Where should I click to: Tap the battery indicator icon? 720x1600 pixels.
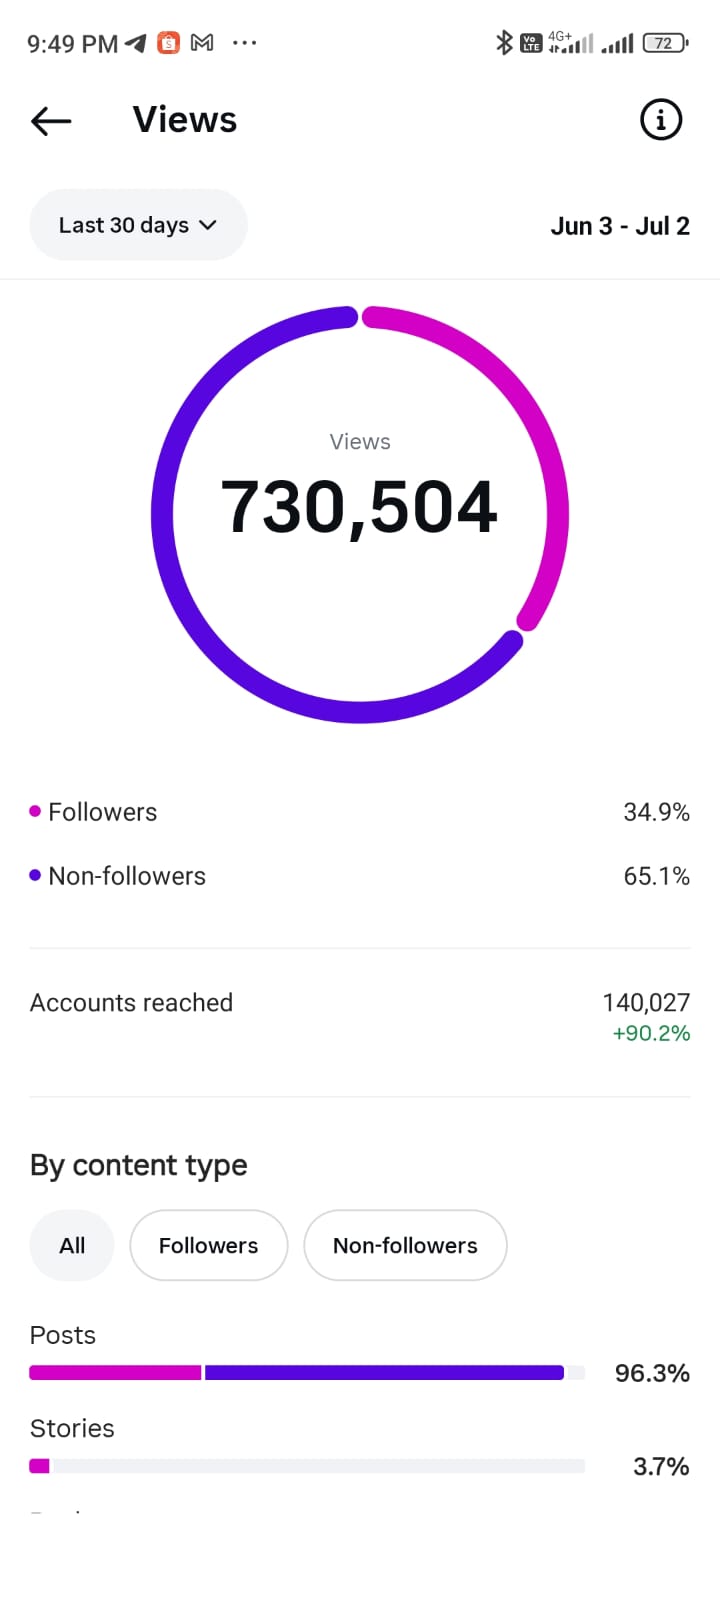[x=665, y=43]
